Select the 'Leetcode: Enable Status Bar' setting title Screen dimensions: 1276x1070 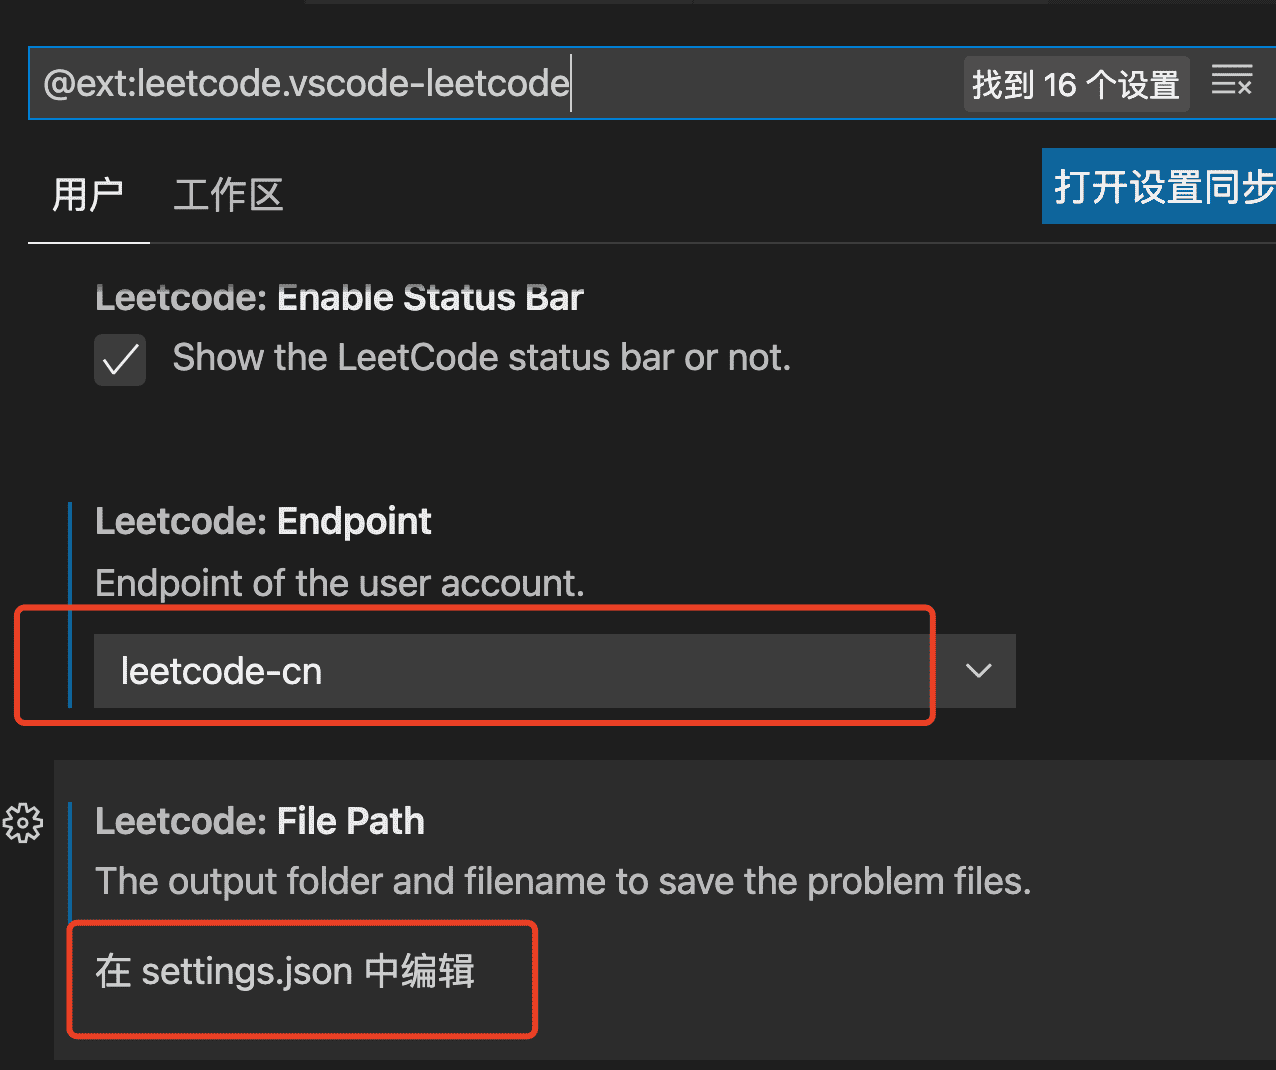coord(339,298)
